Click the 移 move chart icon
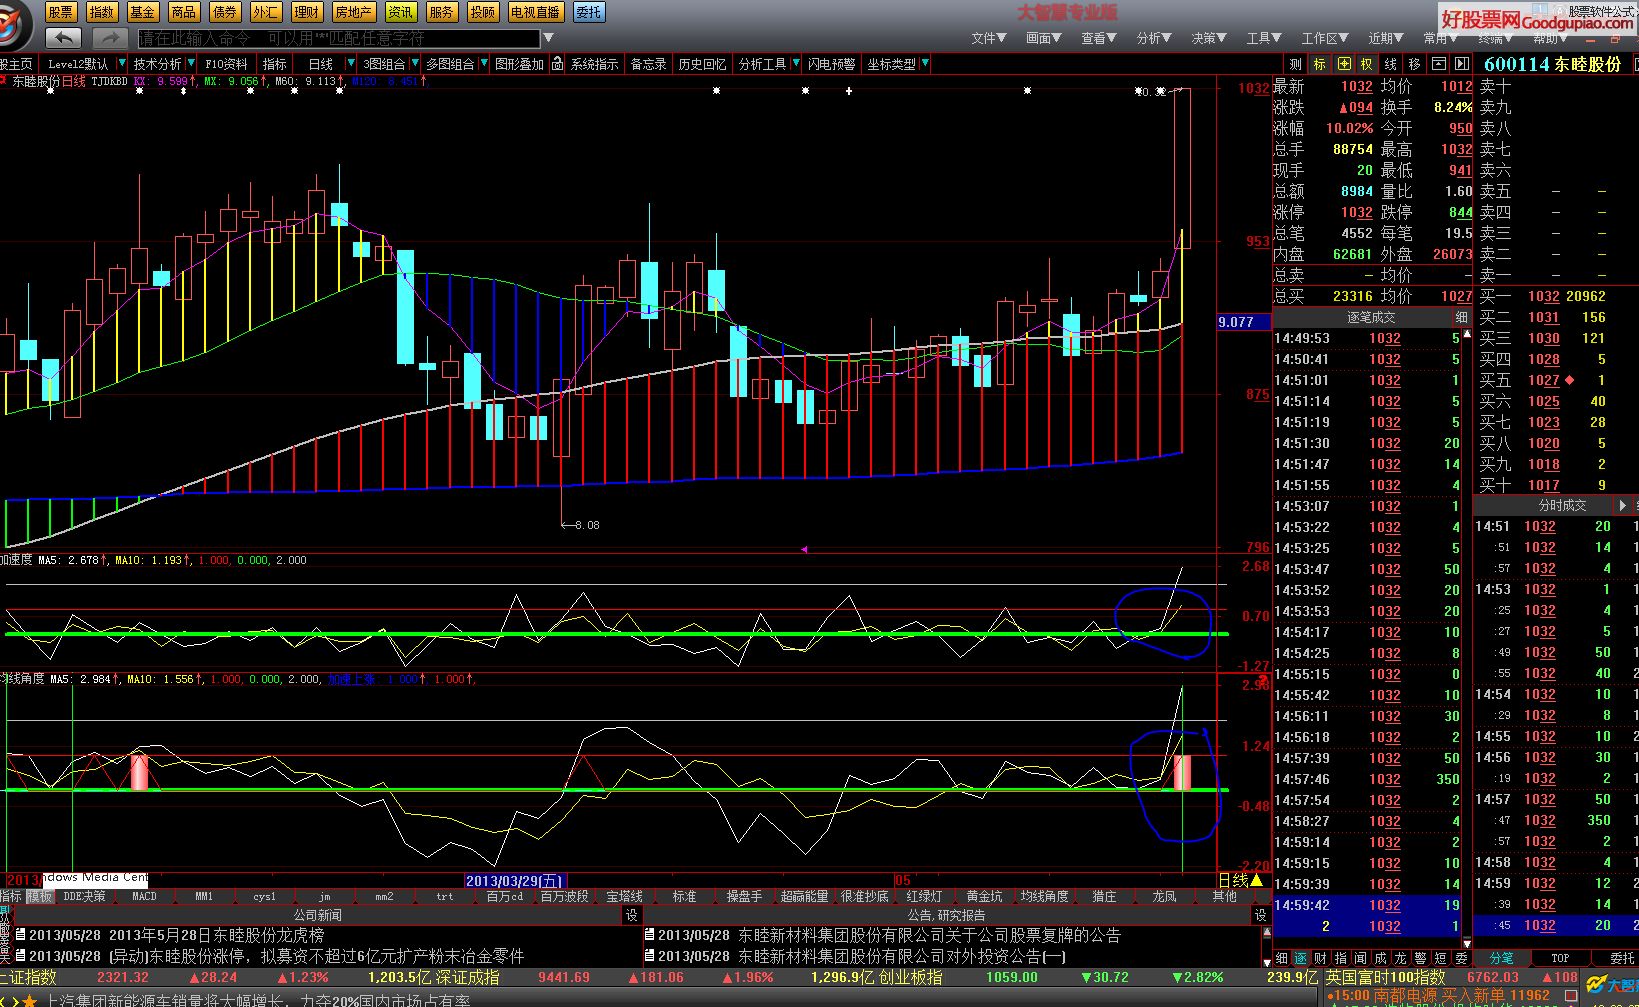 pos(1414,64)
